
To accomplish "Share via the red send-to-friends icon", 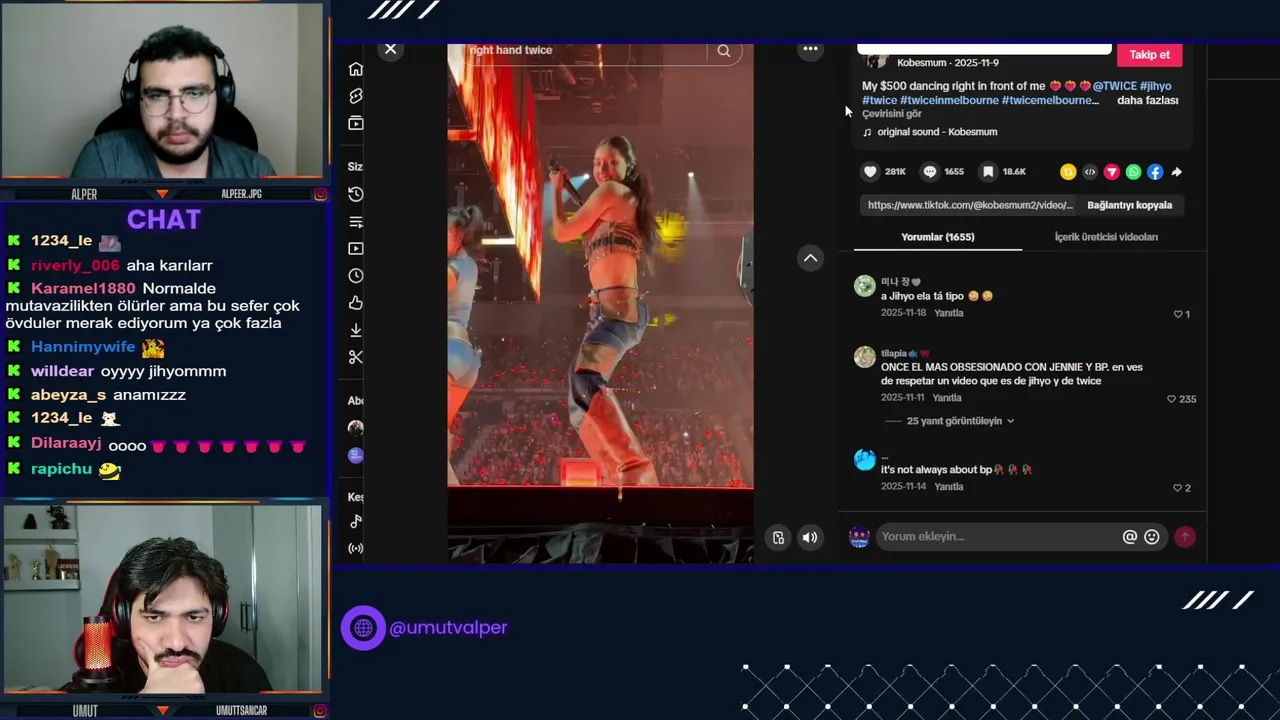I will coord(1111,172).
